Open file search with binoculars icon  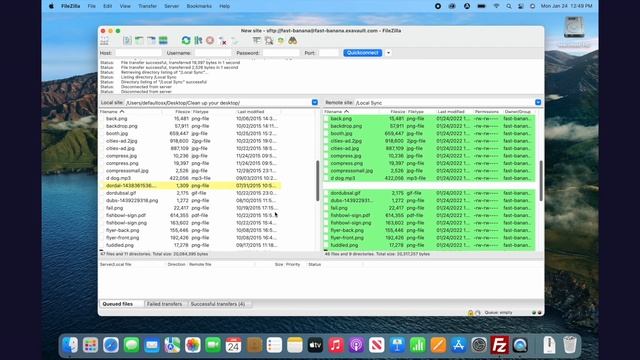tap(292, 40)
